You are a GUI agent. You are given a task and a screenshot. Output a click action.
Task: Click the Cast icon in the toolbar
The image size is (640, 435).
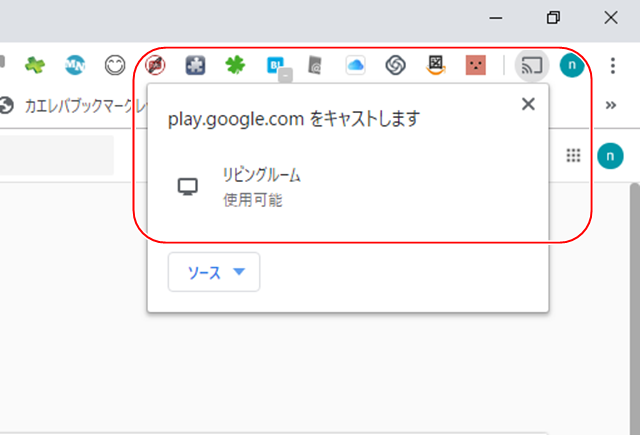pyautogui.click(x=531, y=65)
